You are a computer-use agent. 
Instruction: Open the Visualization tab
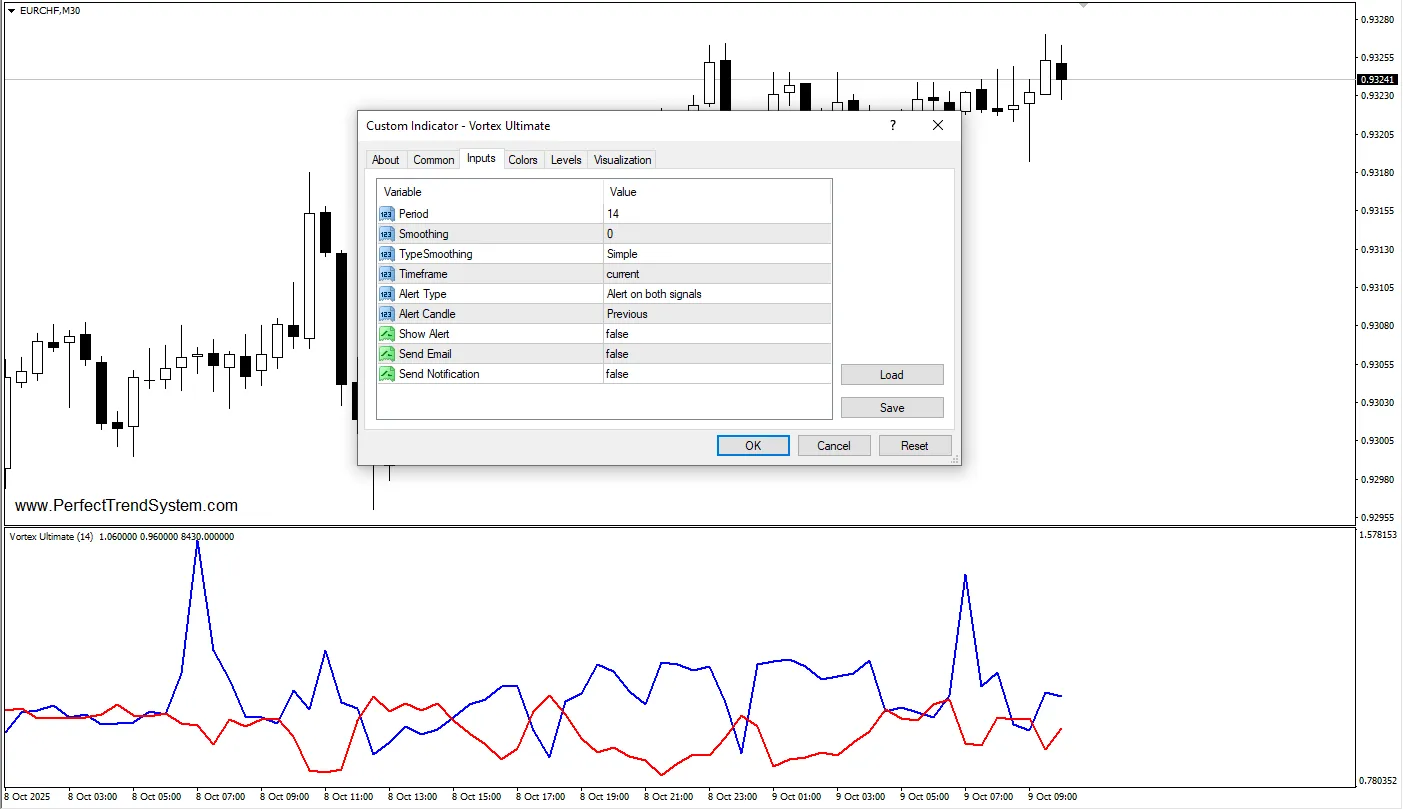click(622, 160)
